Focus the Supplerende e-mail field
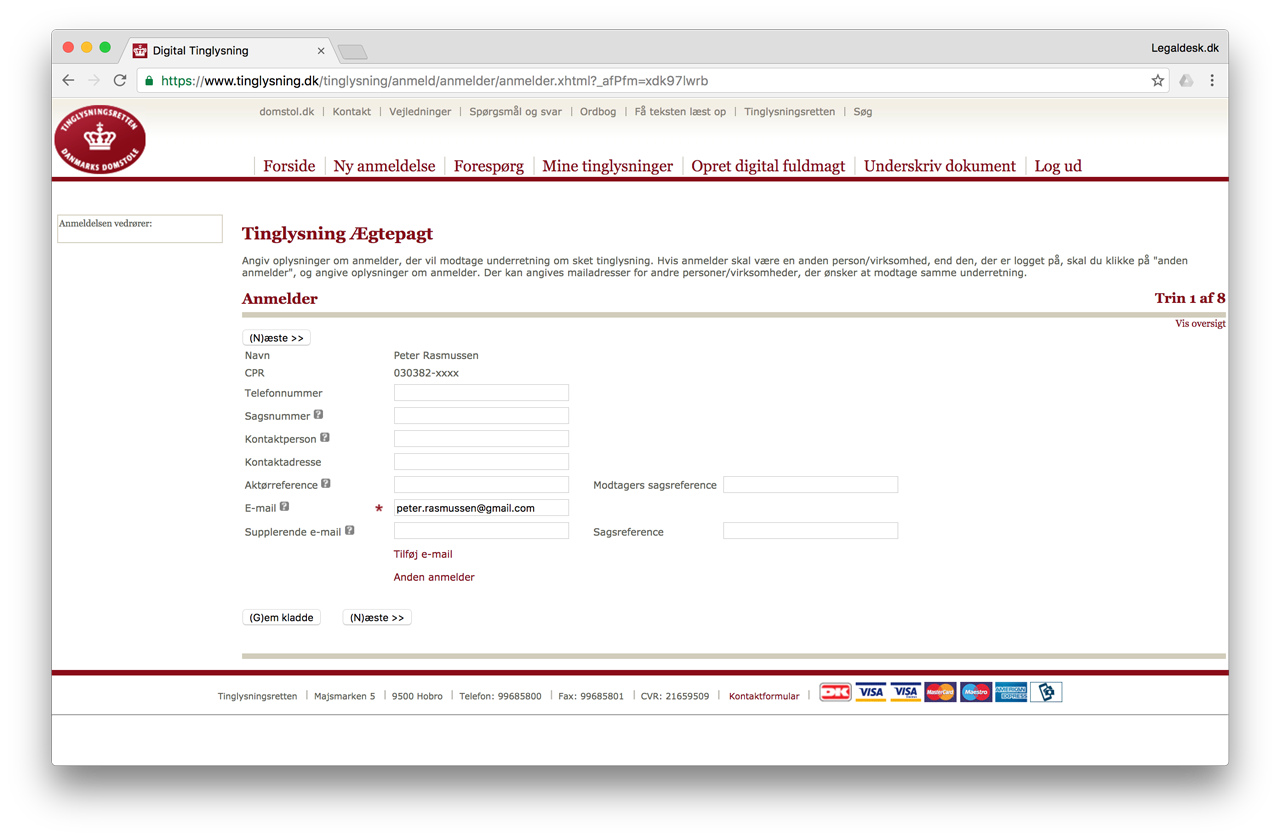Image resolution: width=1280 pixels, height=839 pixels. click(481, 531)
